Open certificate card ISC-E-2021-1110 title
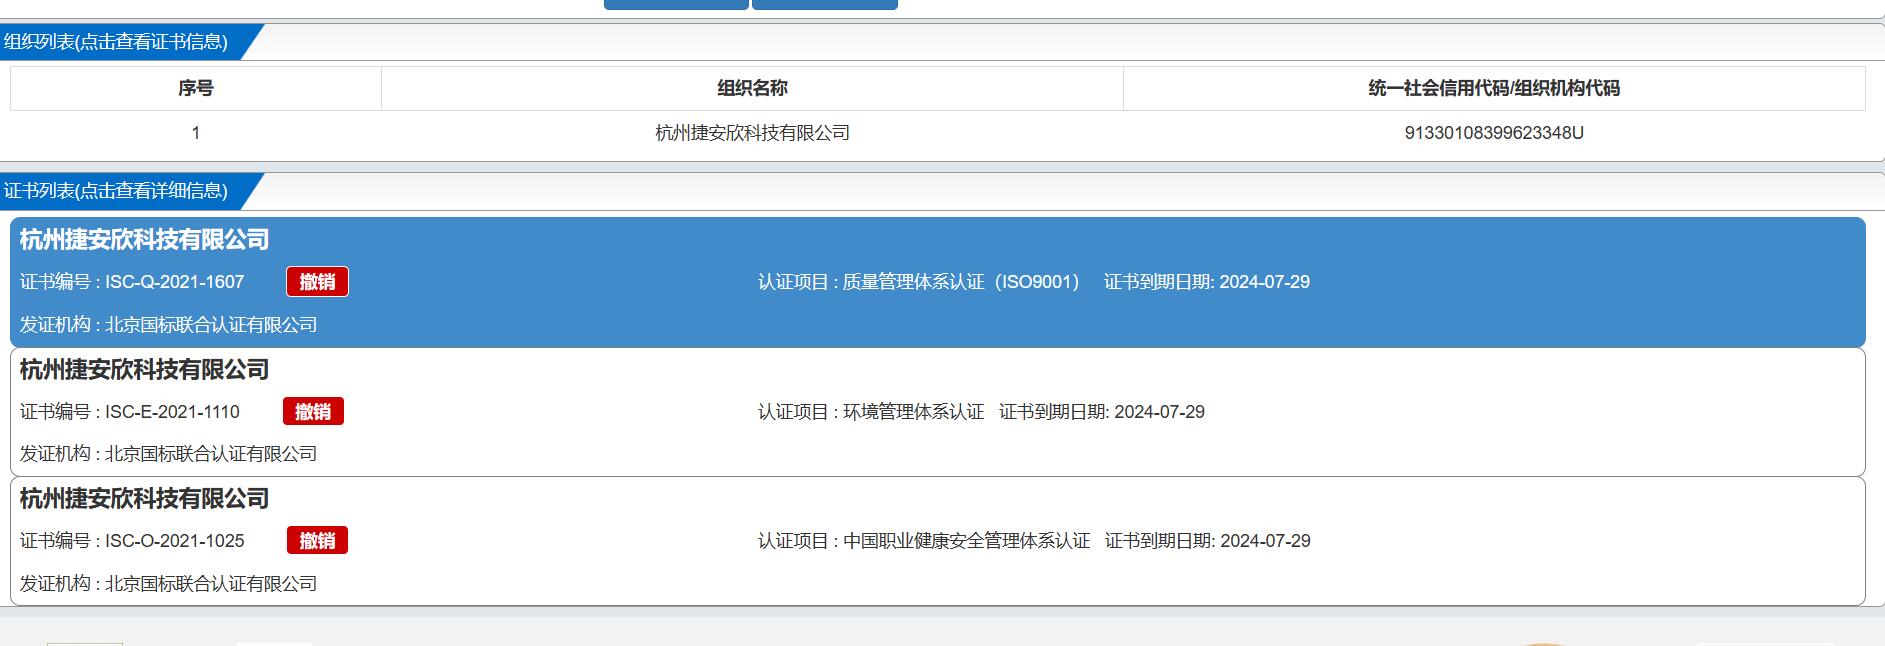 (x=145, y=370)
